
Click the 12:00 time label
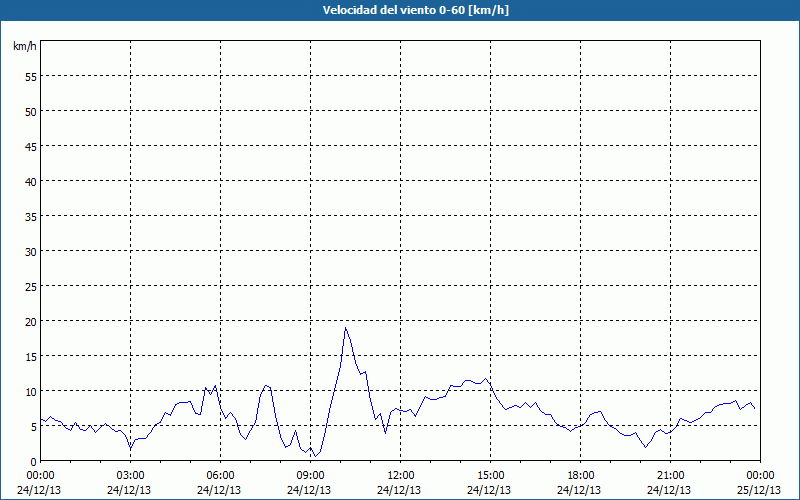click(x=401, y=476)
